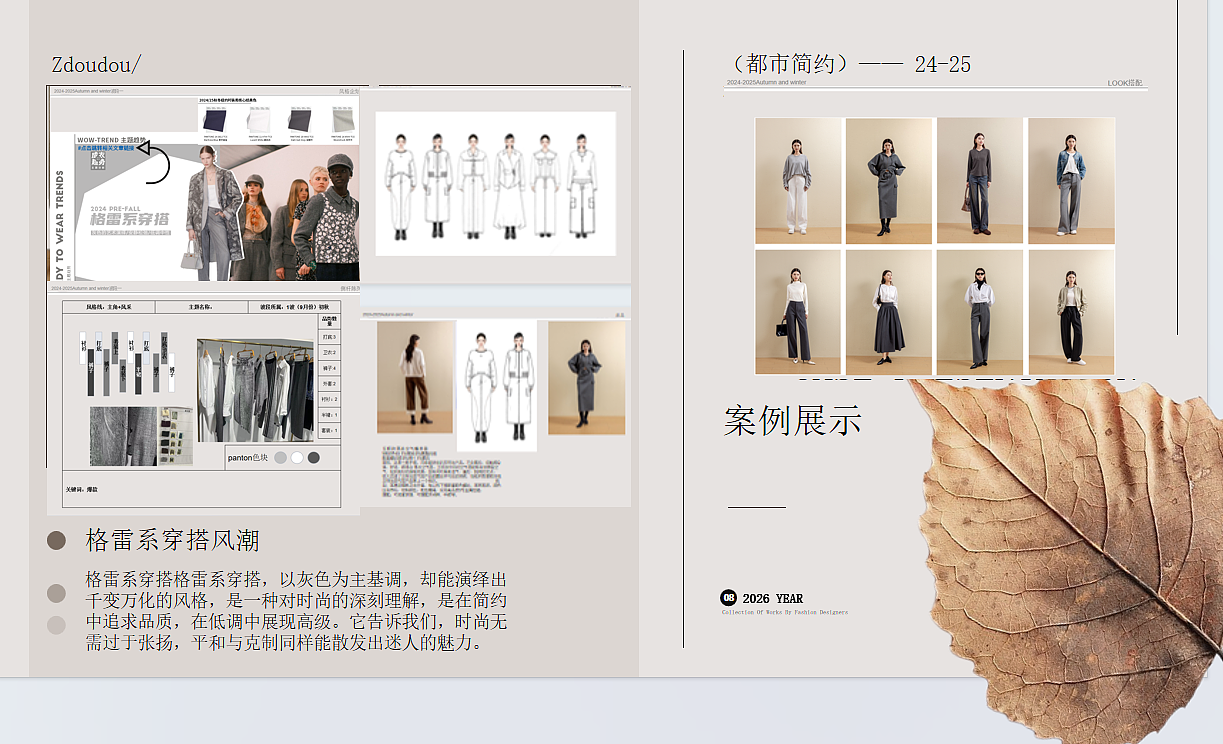Click the '卫衣 2' table cell
1223x744 pixels.
329,352
